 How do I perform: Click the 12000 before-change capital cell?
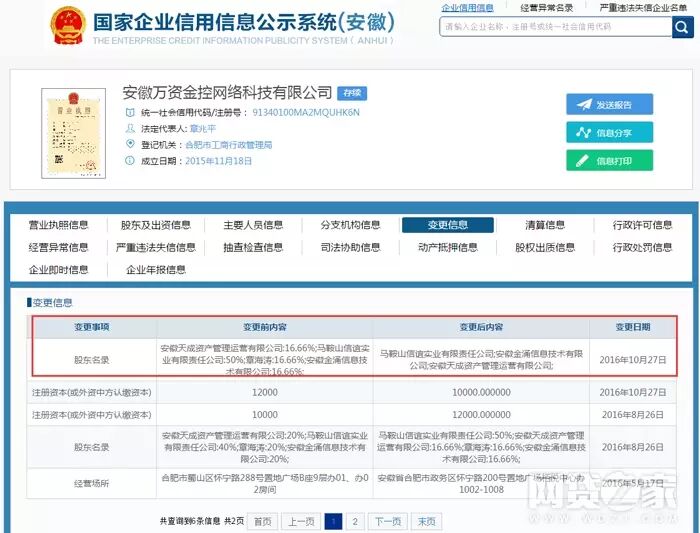point(265,392)
